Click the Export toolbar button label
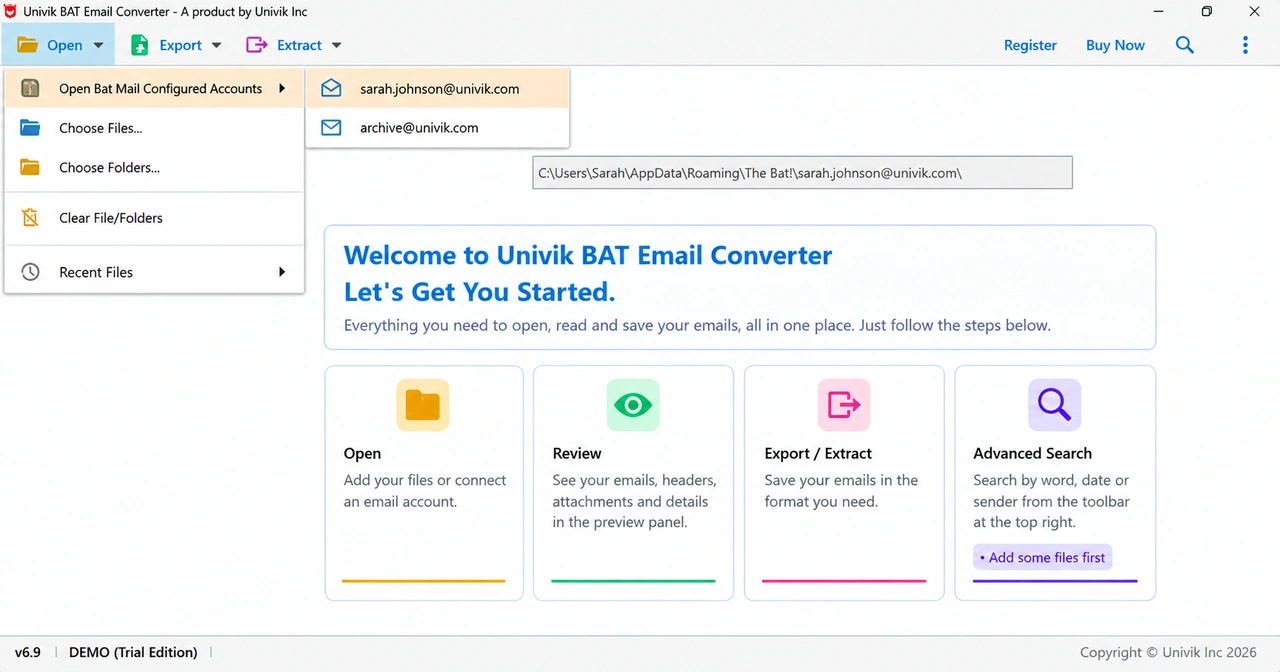 (x=181, y=45)
